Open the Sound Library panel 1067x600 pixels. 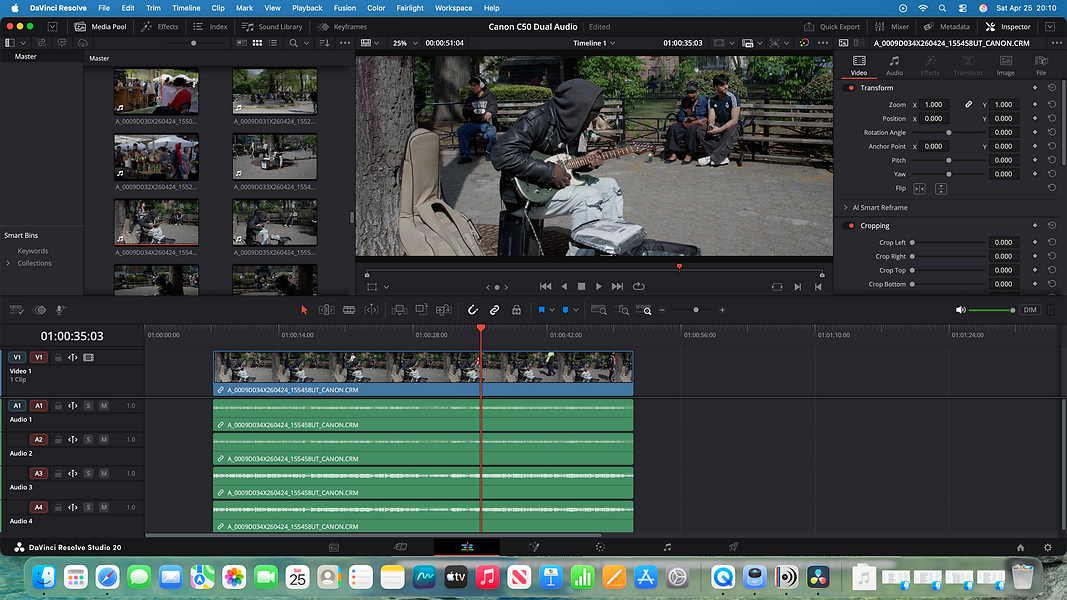pyautogui.click(x=272, y=27)
